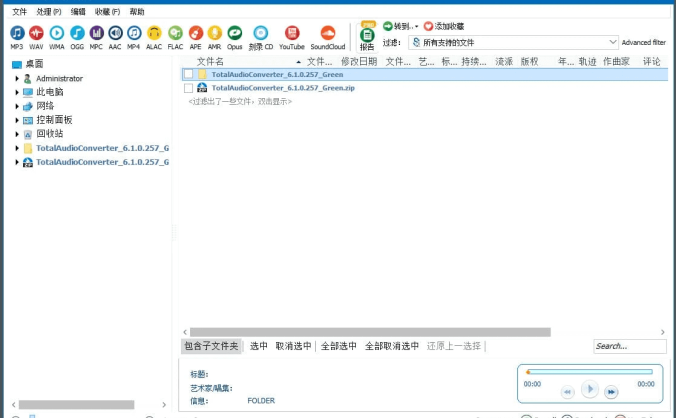Click the 网络 network icon
The image size is (676, 418).
28,106
